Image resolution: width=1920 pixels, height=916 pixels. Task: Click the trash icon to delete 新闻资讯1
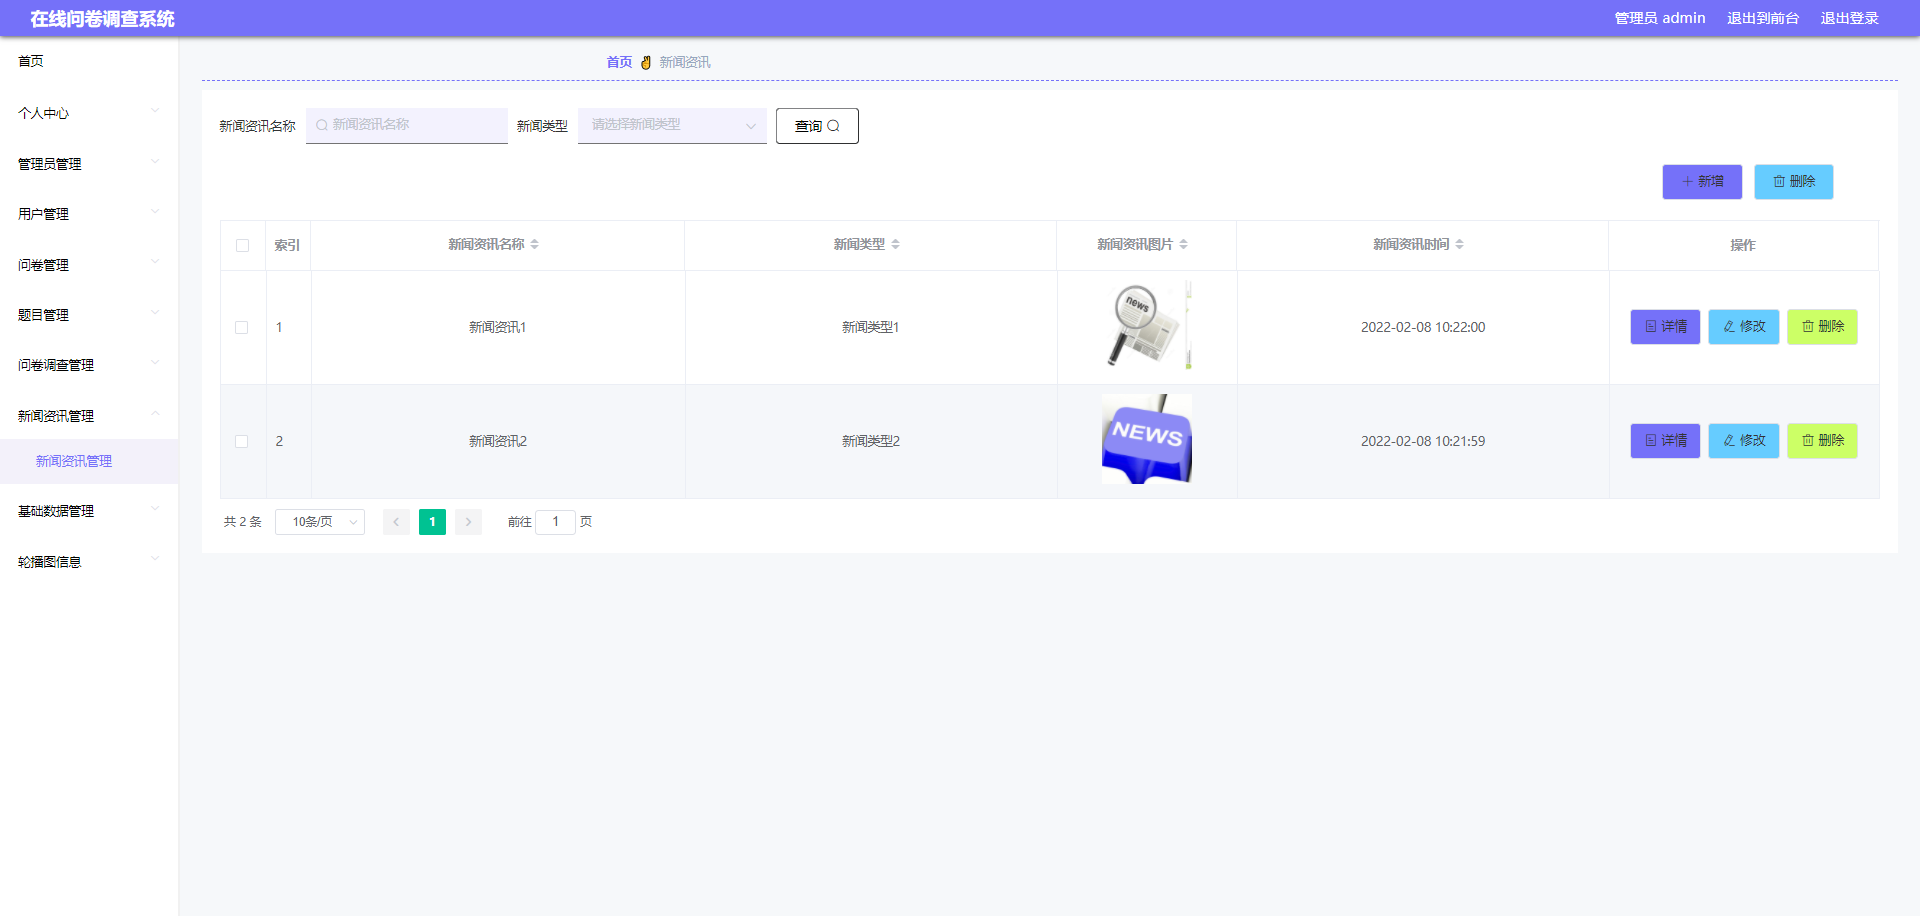tap(1806, 326)
